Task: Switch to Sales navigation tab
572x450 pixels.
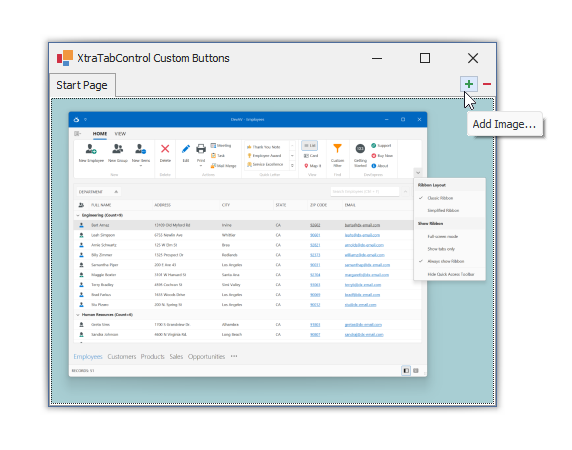Action: (x=176, y=356)
